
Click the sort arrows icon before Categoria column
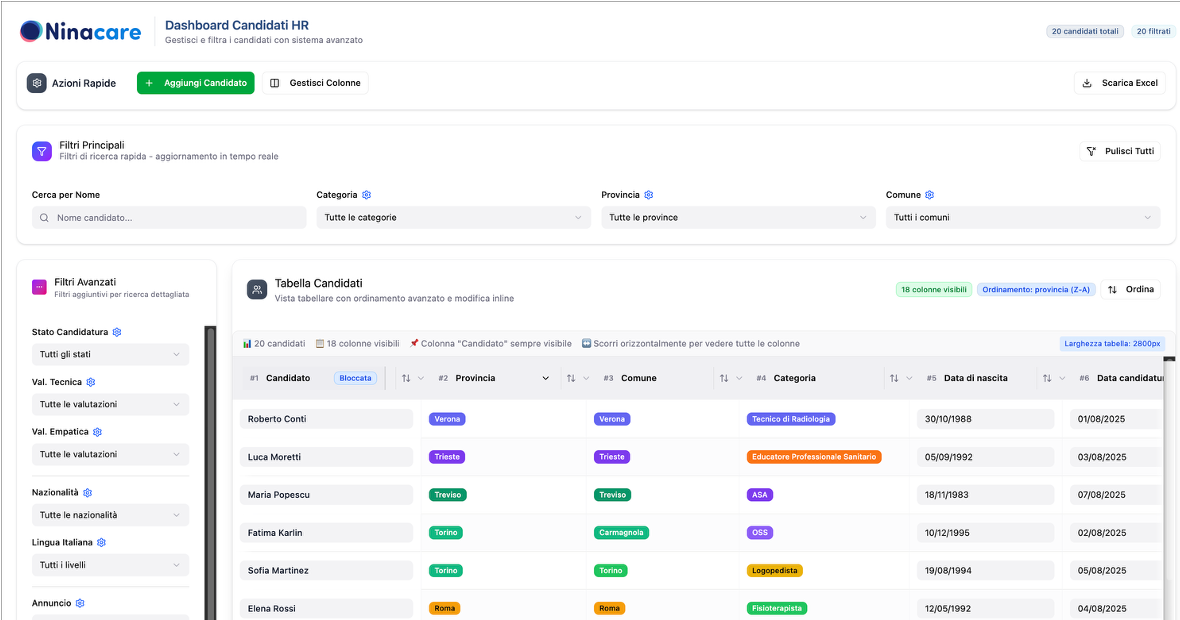(x=724, y=378)
